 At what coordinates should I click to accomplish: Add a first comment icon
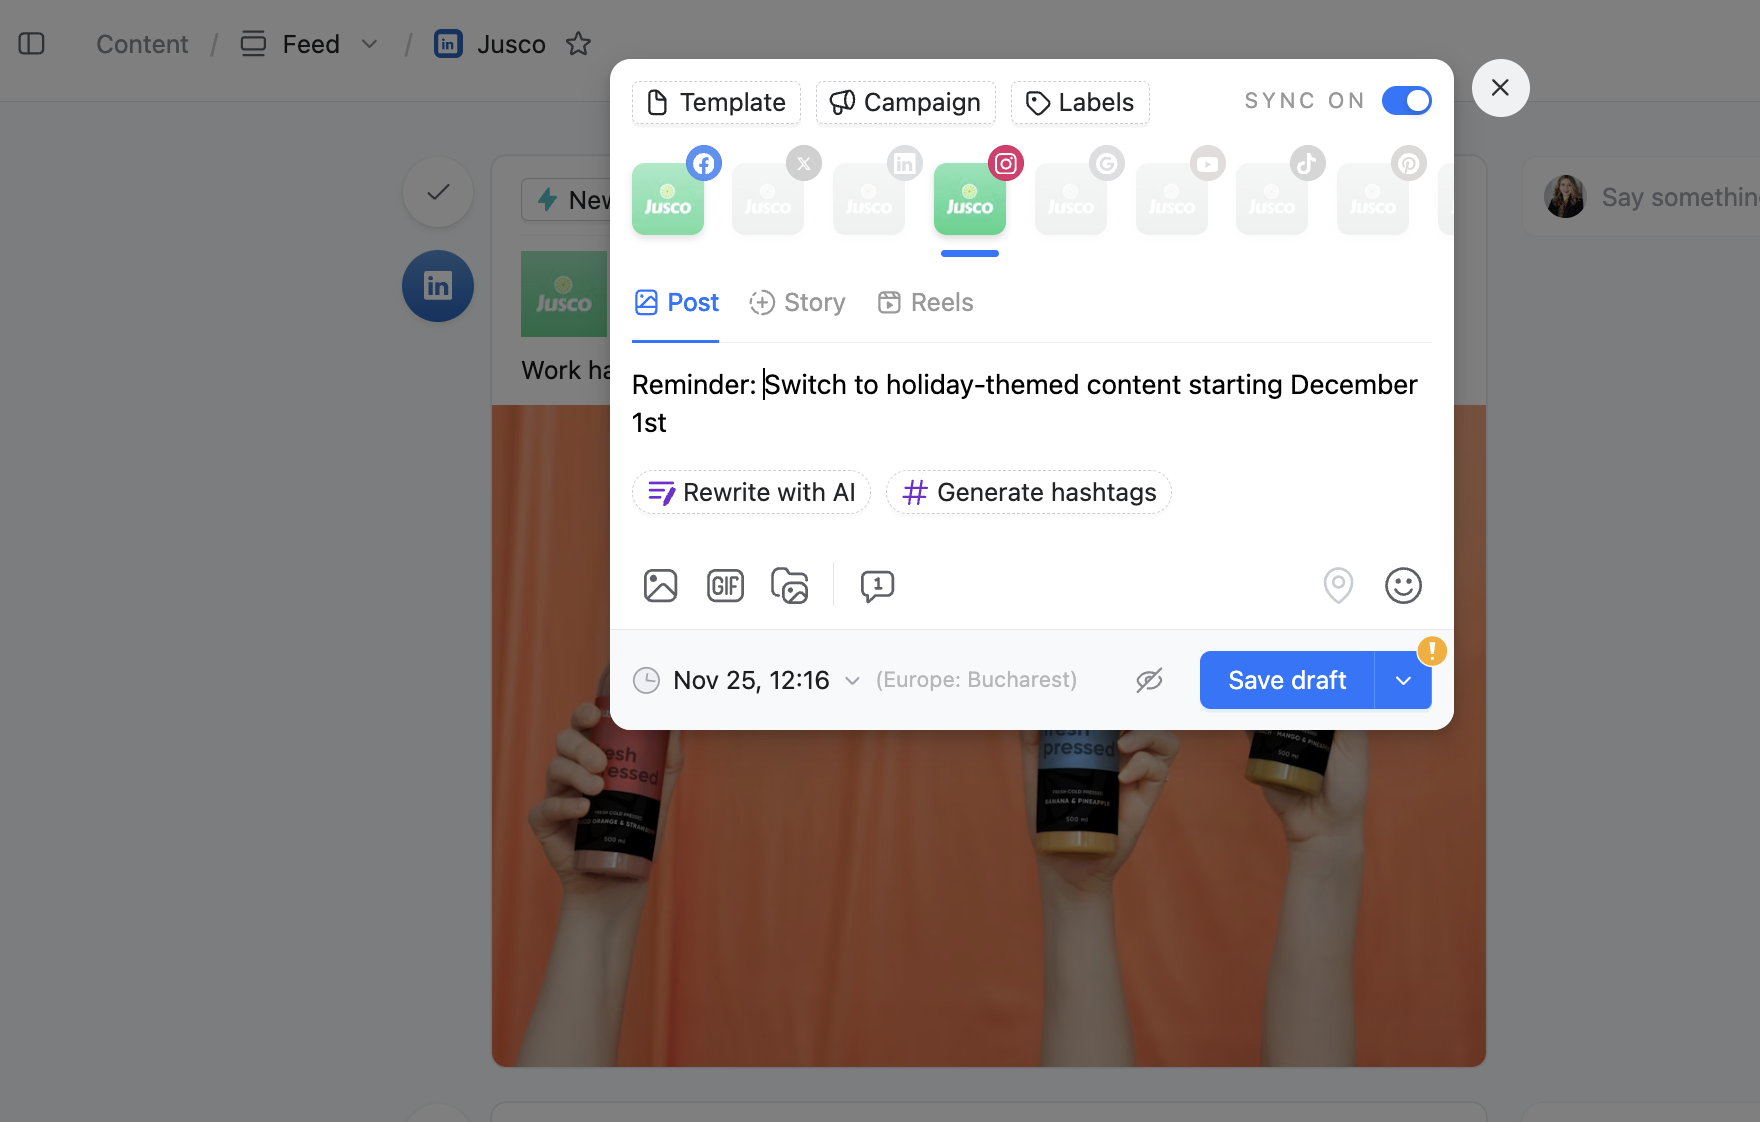pyautogui.click(x=877, y=585)
